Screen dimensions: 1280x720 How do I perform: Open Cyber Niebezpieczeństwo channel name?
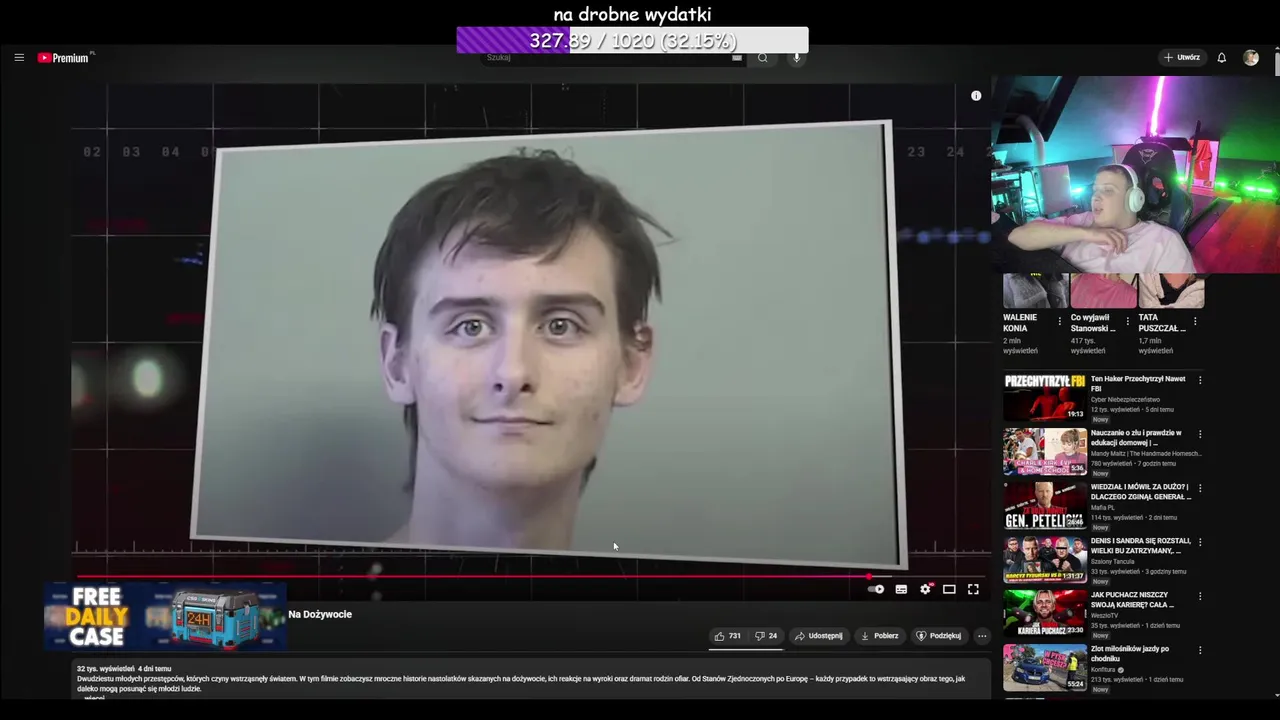tap(1125, 400)
